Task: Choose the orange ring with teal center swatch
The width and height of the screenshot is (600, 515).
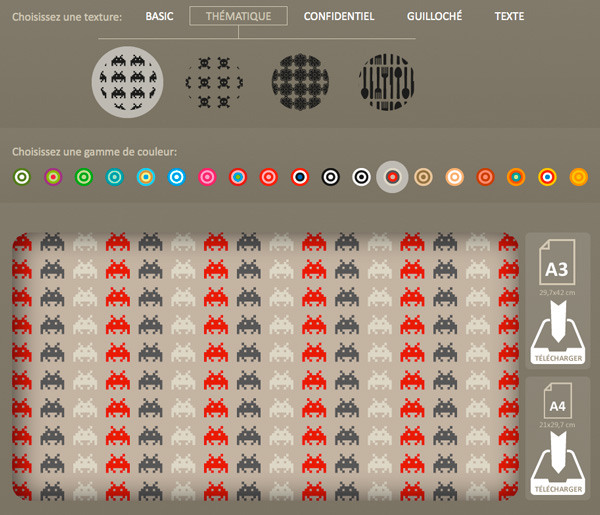Action: (516, 177)
